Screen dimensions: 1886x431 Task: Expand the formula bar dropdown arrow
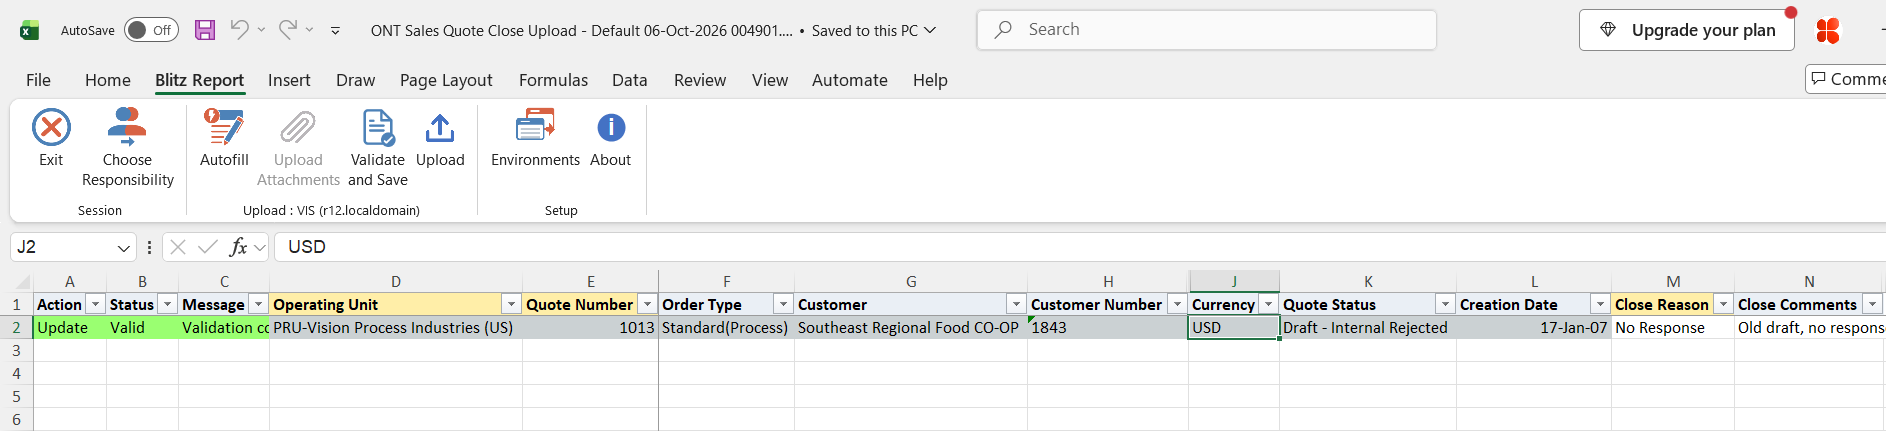pyautogui.click(x=260, y=247)
